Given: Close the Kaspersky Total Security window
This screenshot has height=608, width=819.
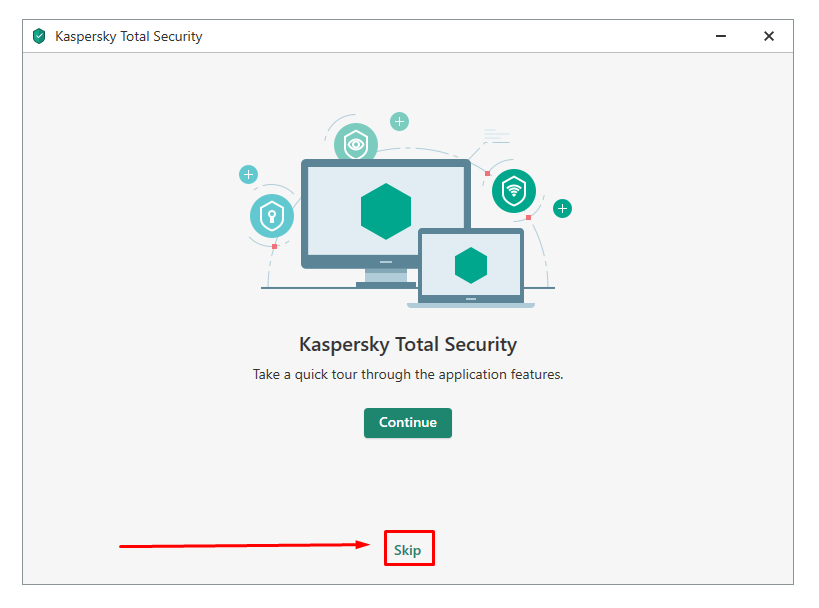Looking at the screenshot, I should pyautogui.click(x=769, y=36).
